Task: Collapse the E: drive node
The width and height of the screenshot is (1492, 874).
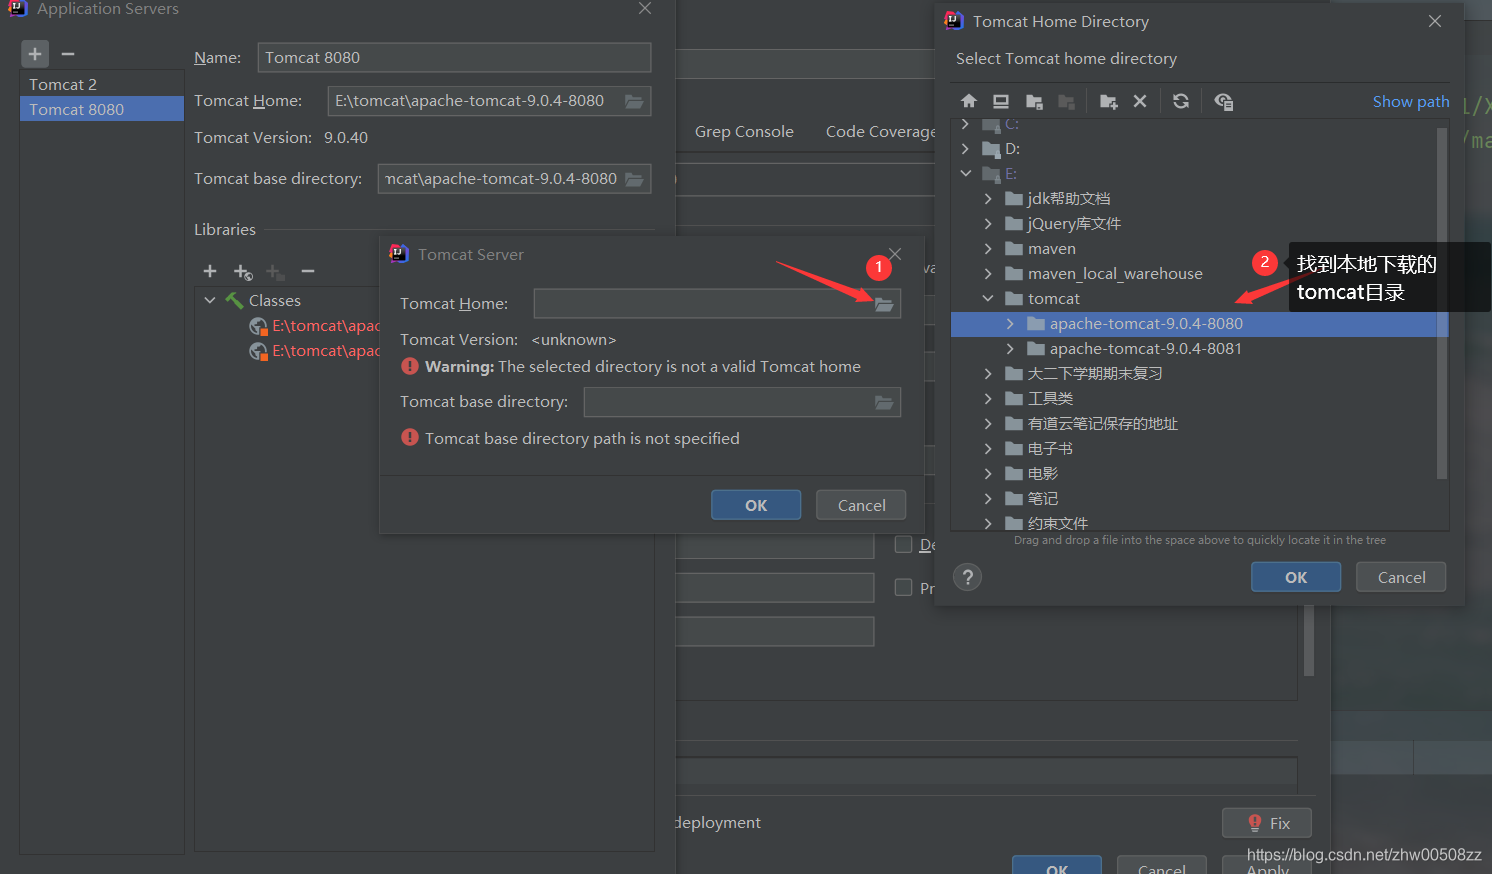Action: pos(965,173)
